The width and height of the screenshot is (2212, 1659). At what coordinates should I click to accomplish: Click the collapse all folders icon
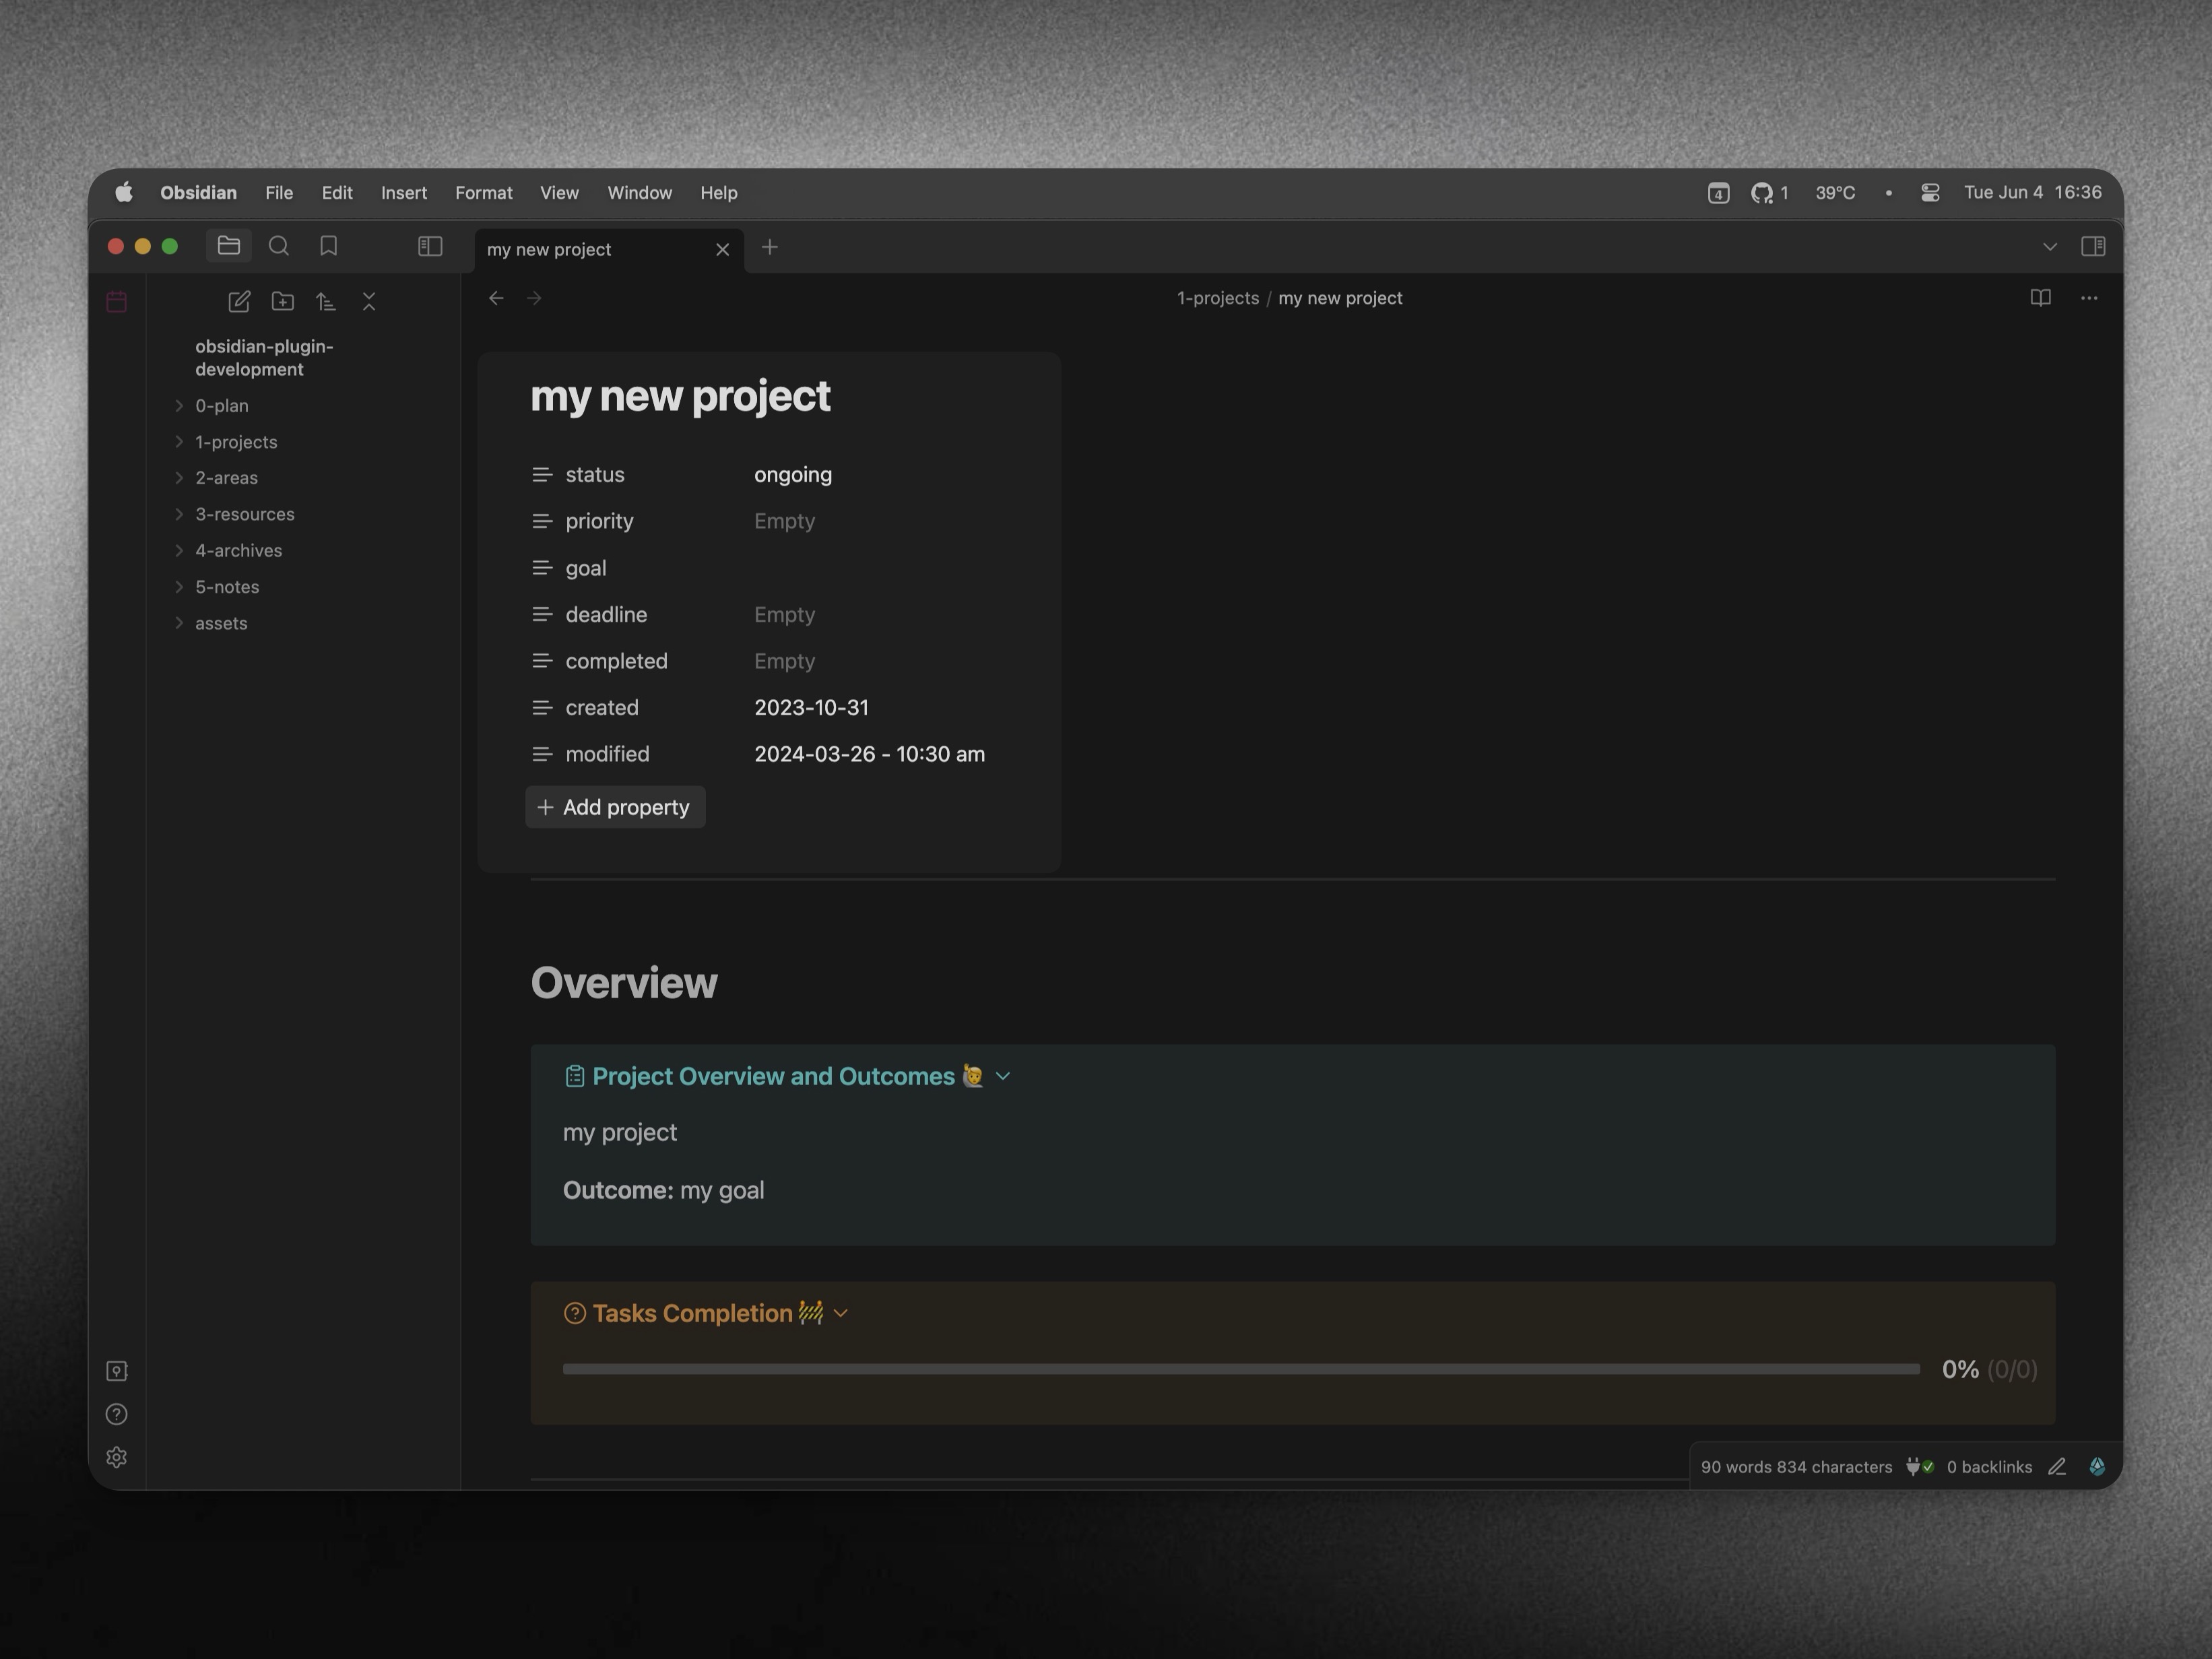[x=369, y=301]
